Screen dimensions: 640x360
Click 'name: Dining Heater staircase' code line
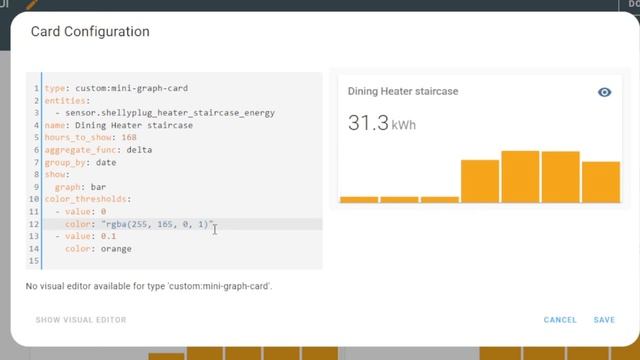(119, 125)
